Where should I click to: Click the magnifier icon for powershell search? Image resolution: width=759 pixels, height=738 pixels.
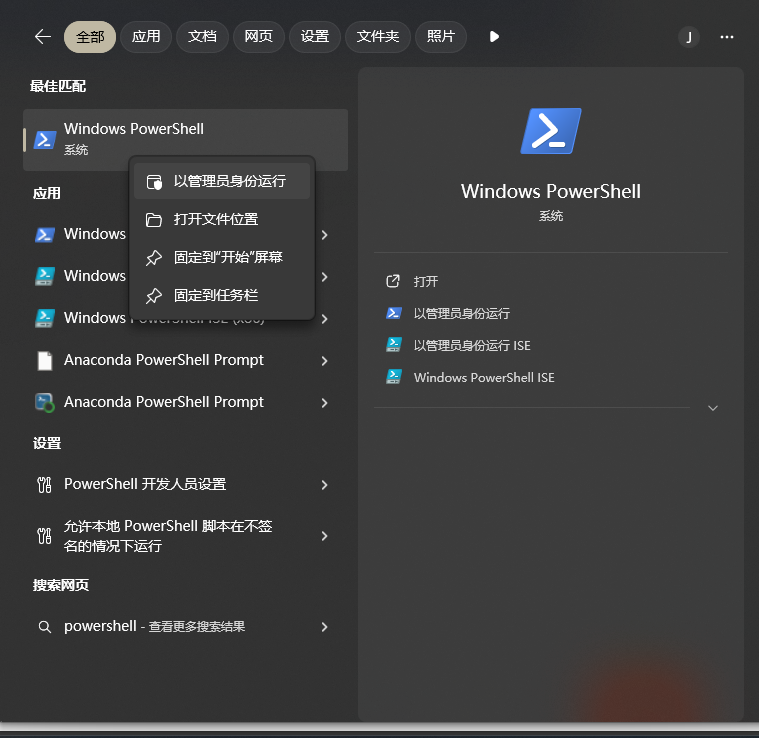tap(45, 627)
